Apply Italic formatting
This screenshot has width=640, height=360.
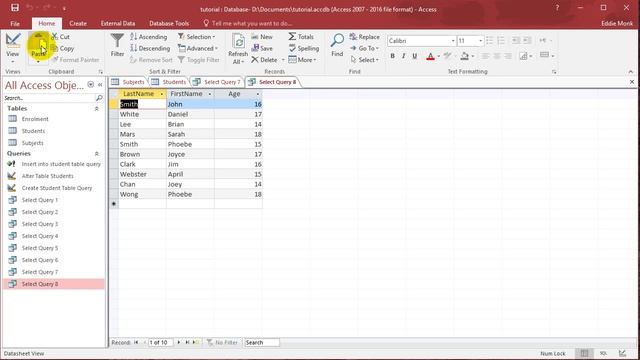pyautogui.click(x=403, y=56)
